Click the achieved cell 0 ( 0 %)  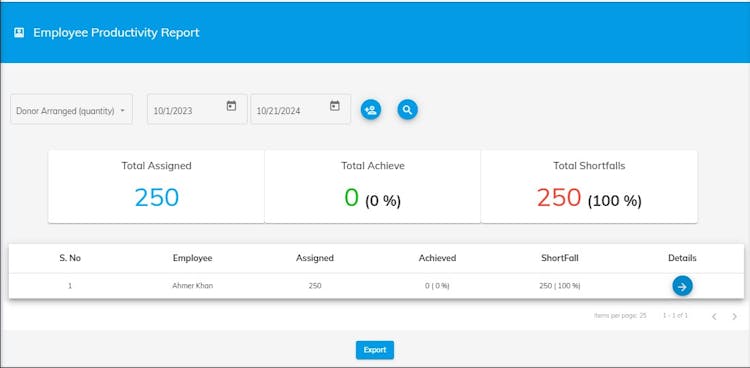(x=437, y=286)
